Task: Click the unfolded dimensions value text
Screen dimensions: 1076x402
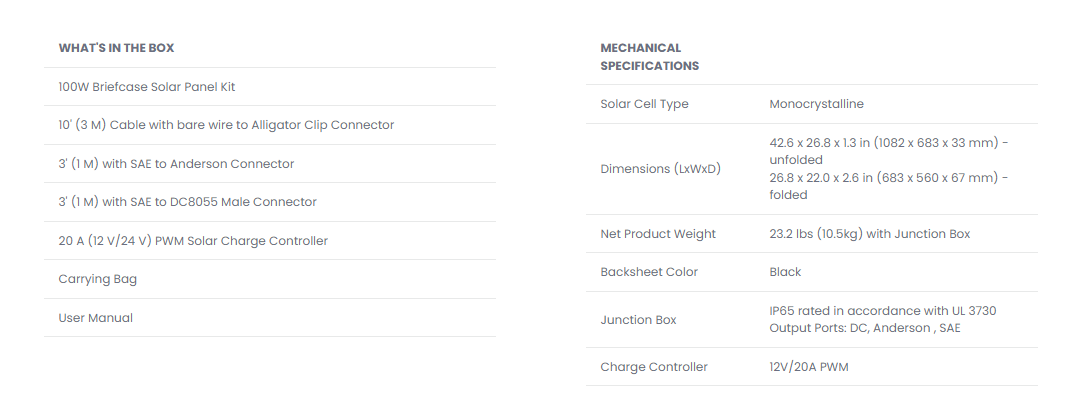Action: pyautogui.click(x=888, y=151)
